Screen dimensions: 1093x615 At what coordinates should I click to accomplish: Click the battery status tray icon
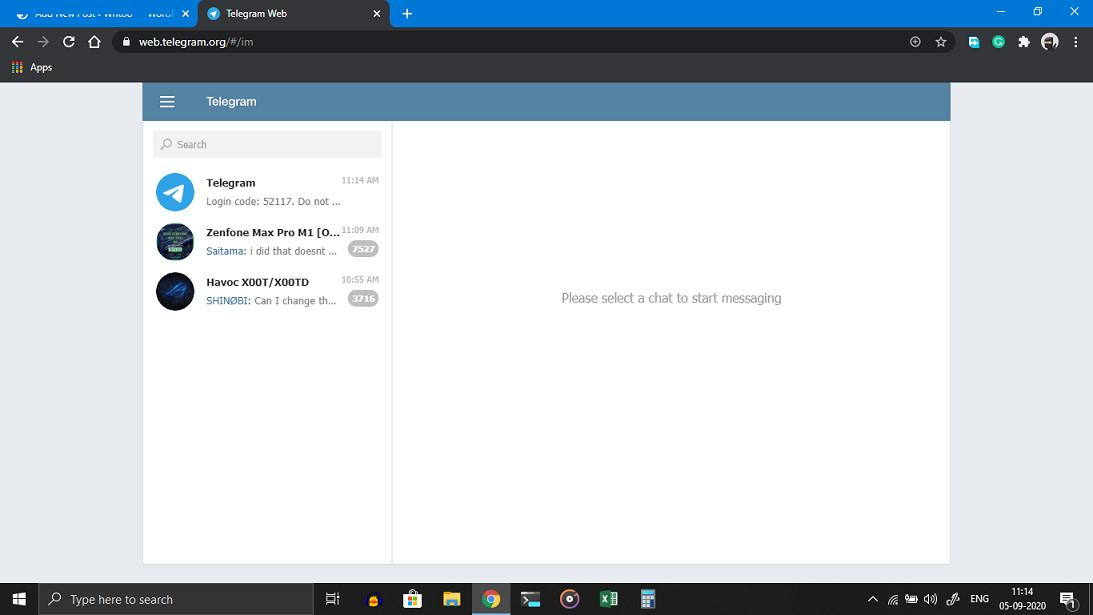coord(911,599)
